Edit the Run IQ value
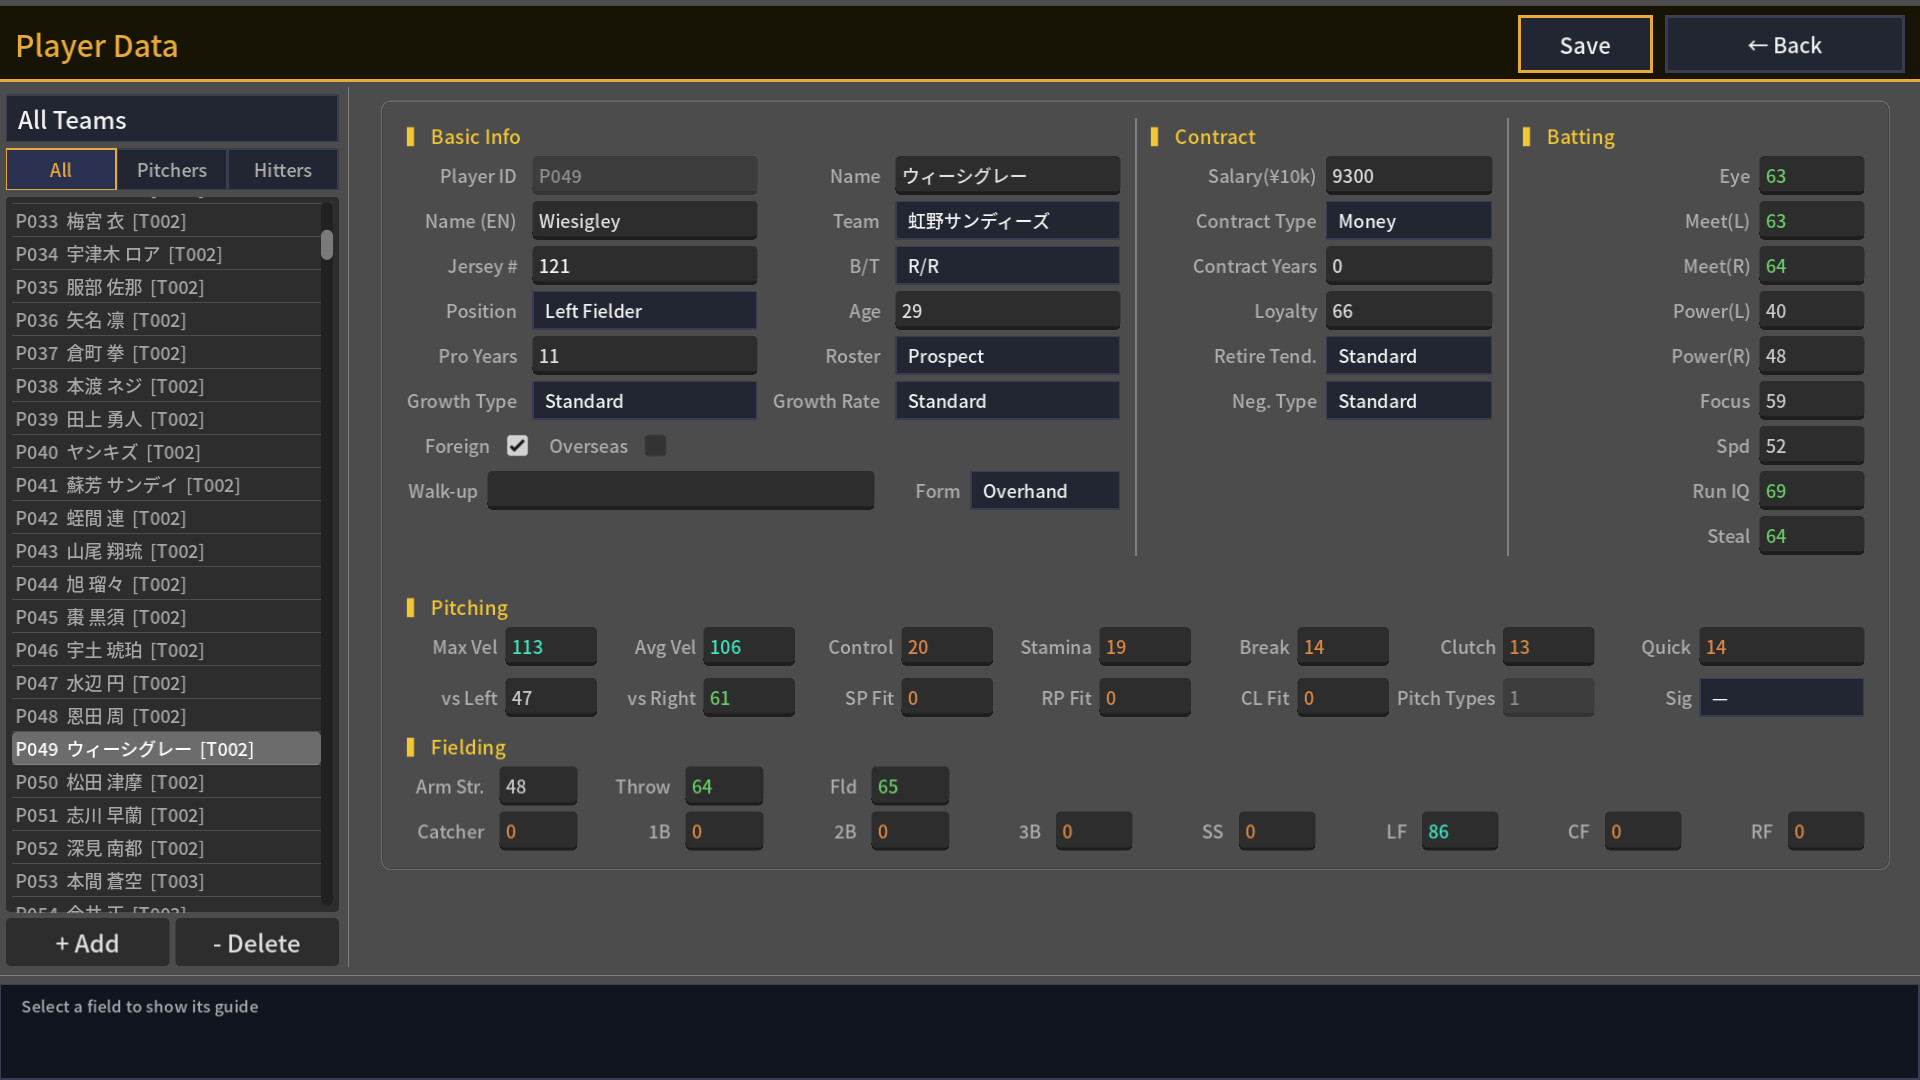The image size is (1920, 1080). pos(1811,491)
